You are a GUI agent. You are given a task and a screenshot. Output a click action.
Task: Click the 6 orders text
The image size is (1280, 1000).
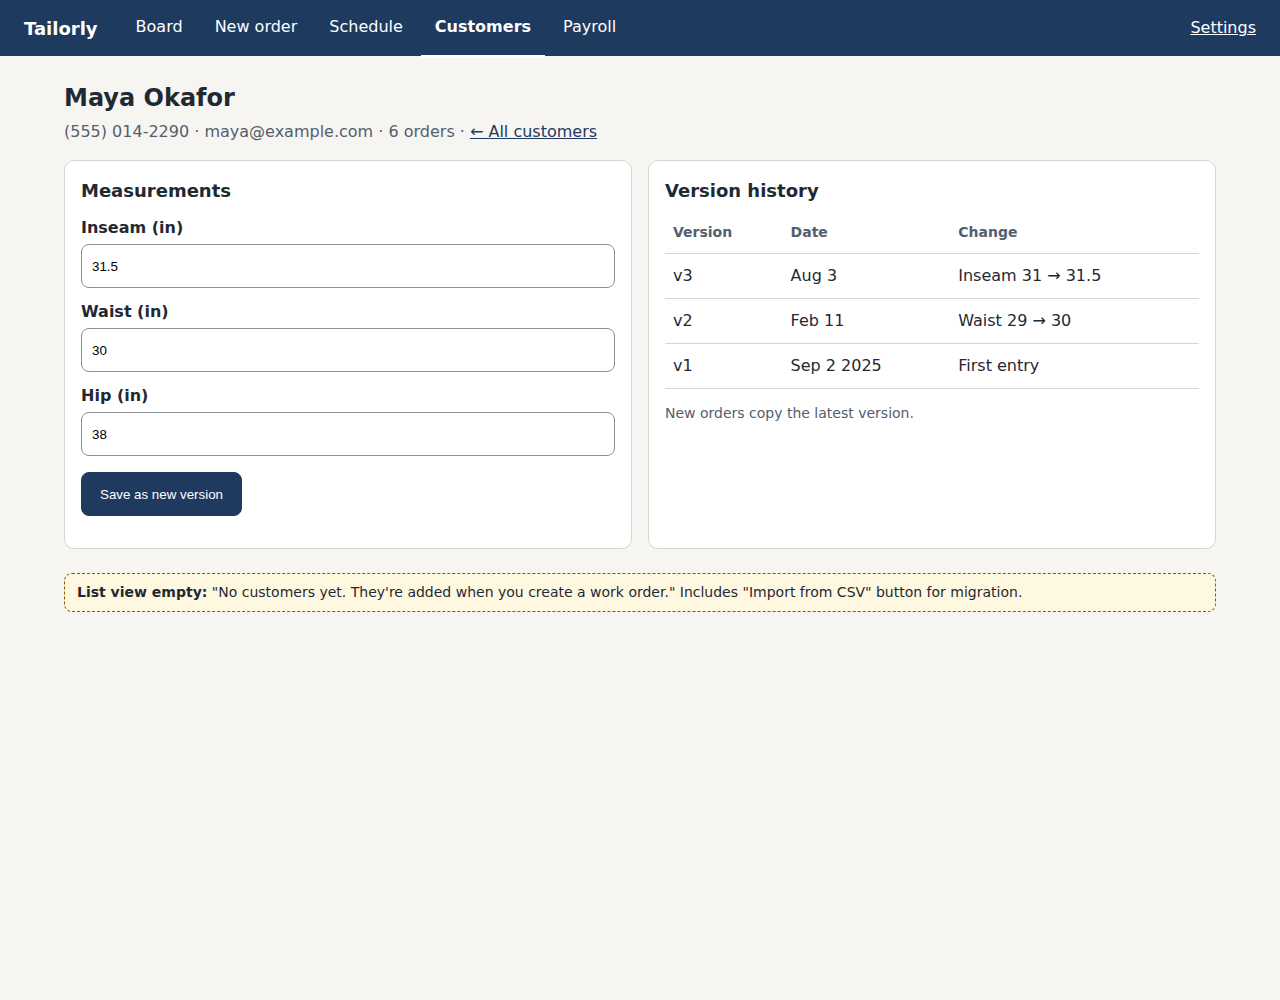[422, 132]
